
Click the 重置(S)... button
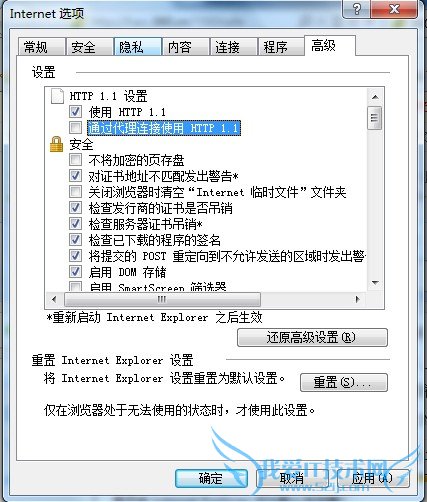click(x=344, y=382)
